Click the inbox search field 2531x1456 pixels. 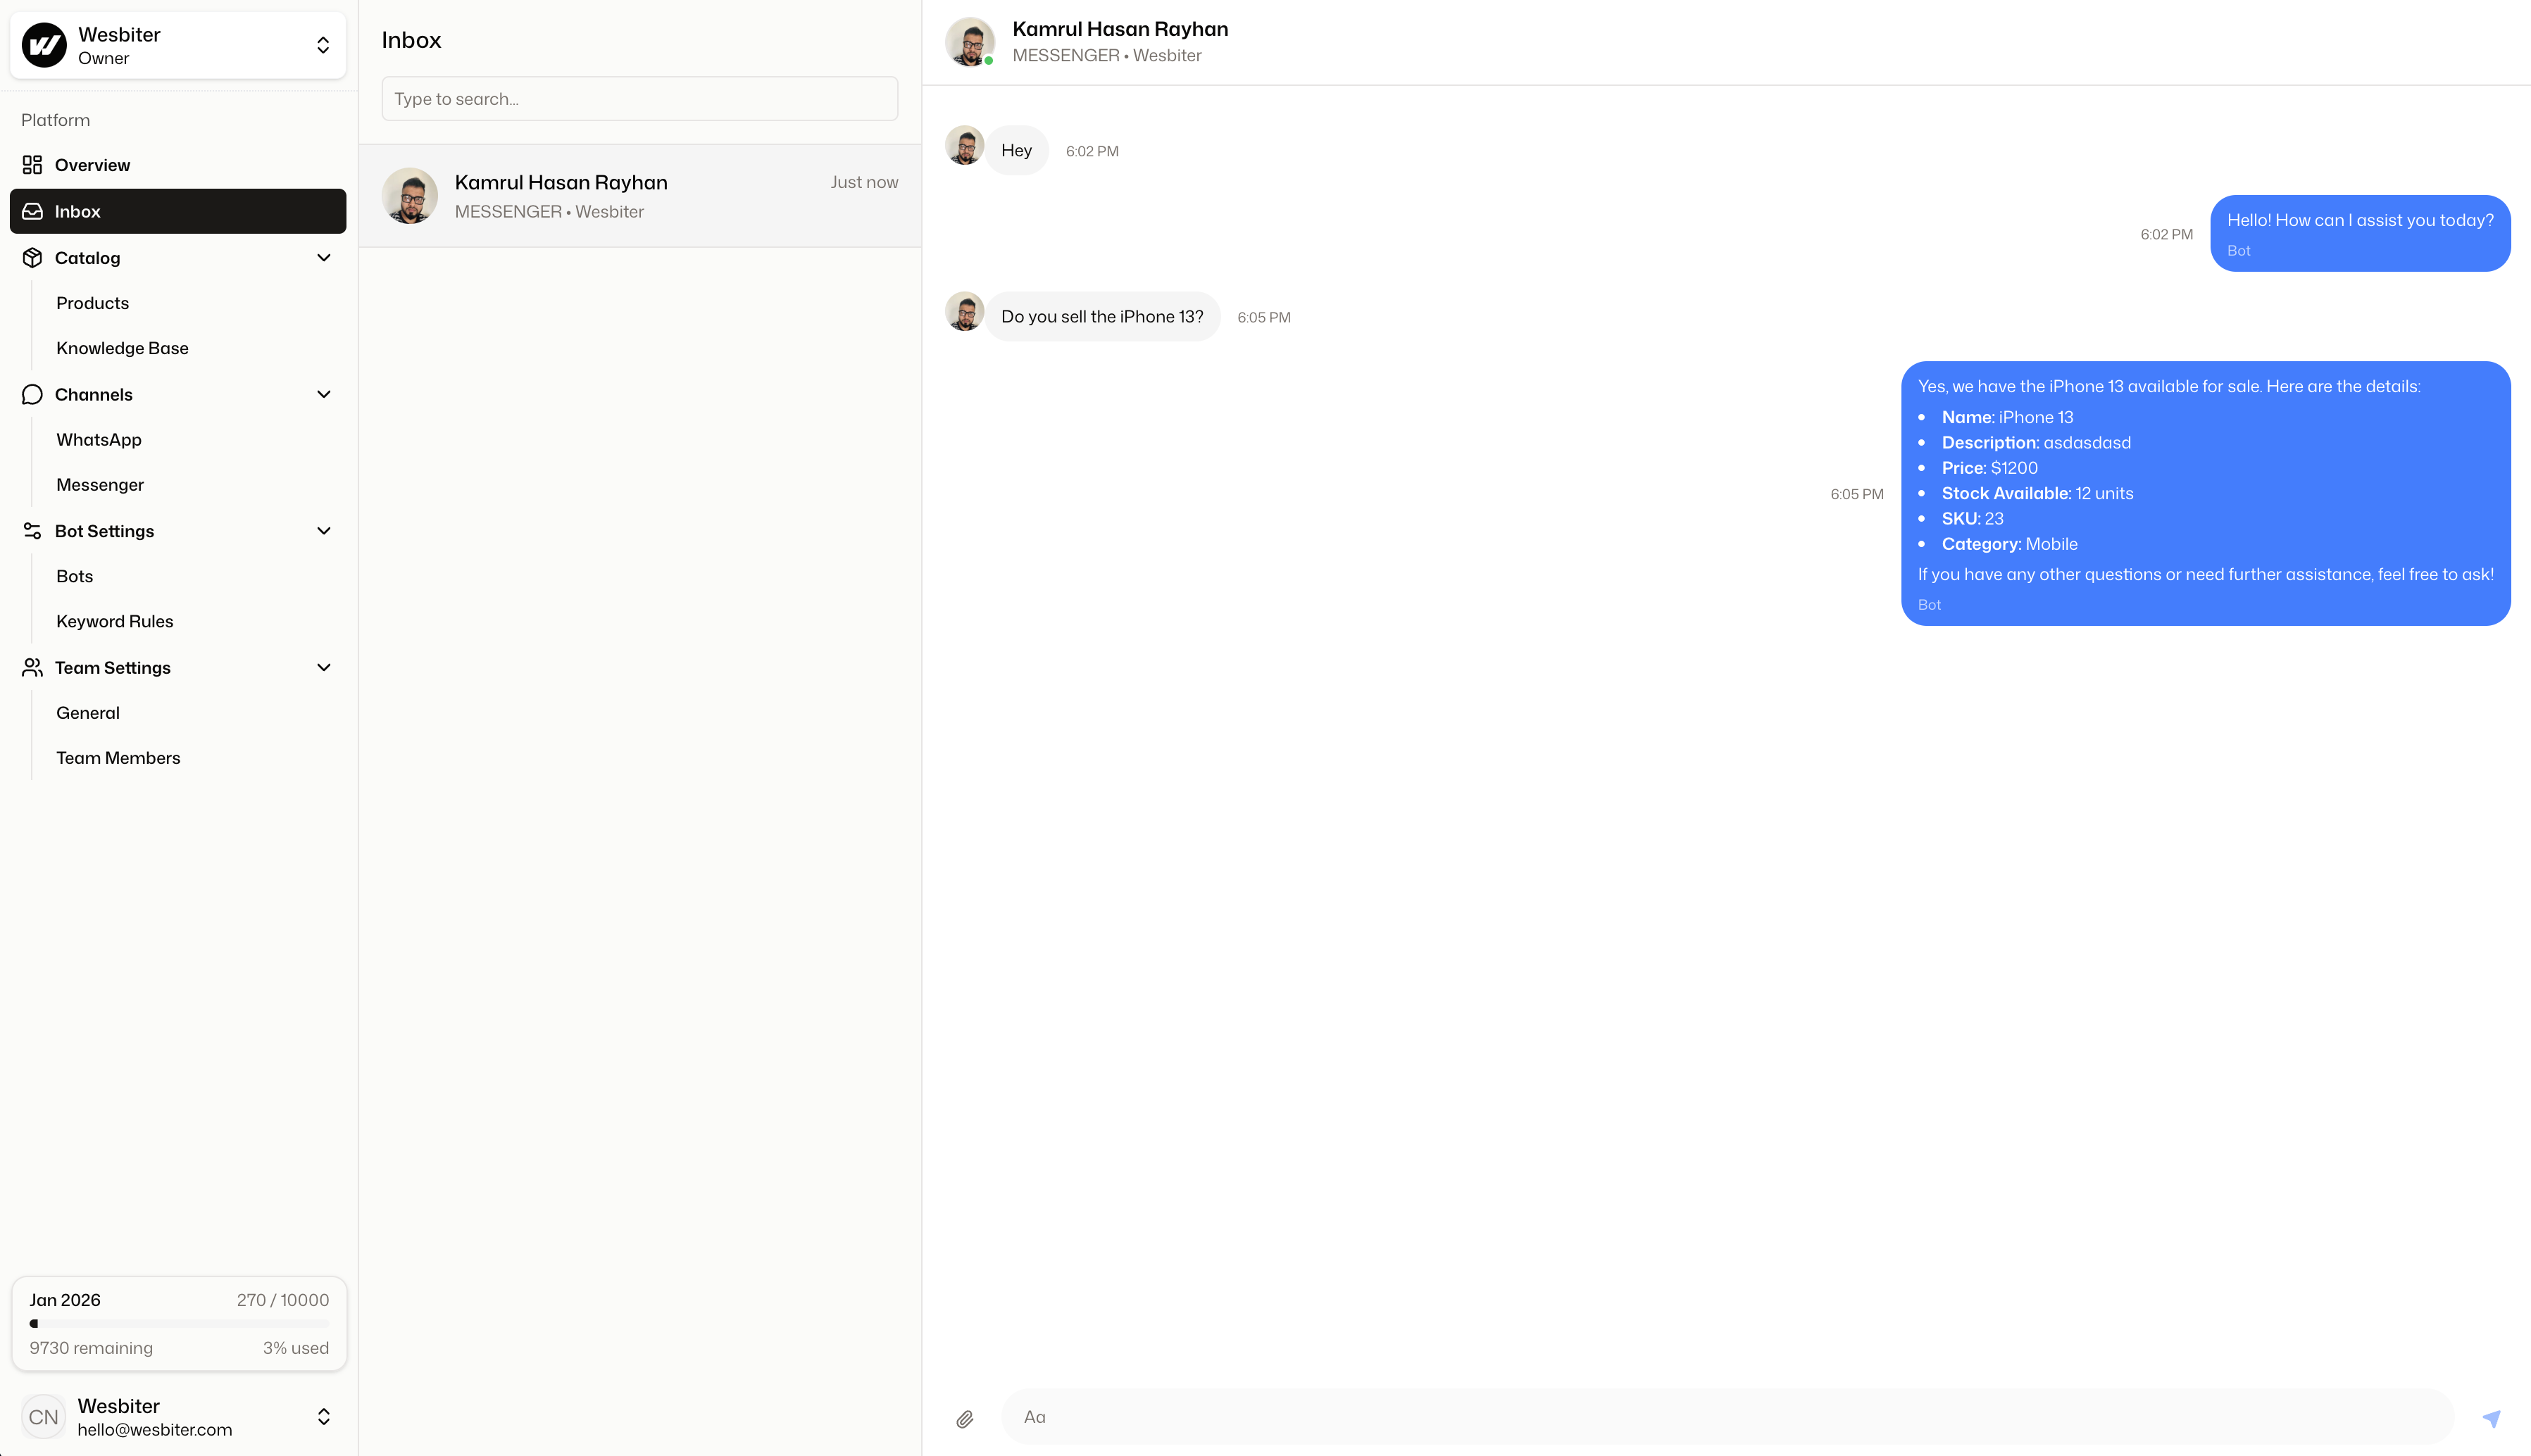[639, 99]
